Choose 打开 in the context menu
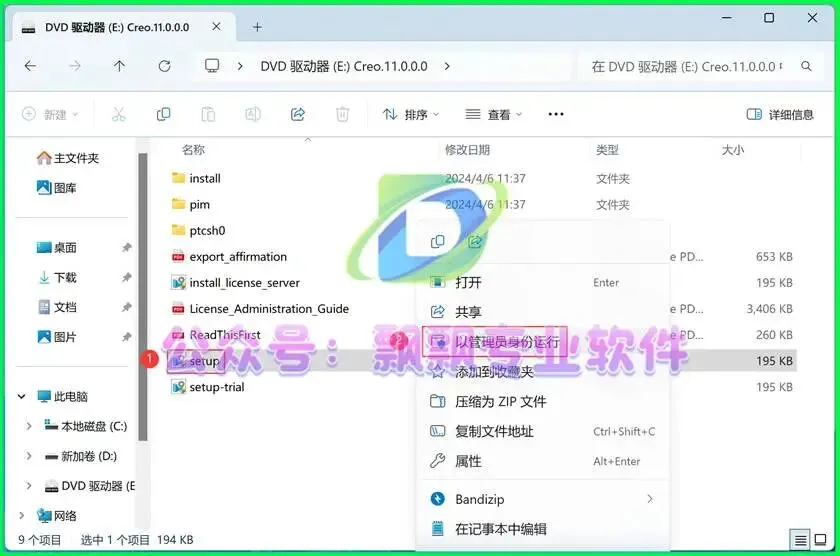 (x=543, y=282)
